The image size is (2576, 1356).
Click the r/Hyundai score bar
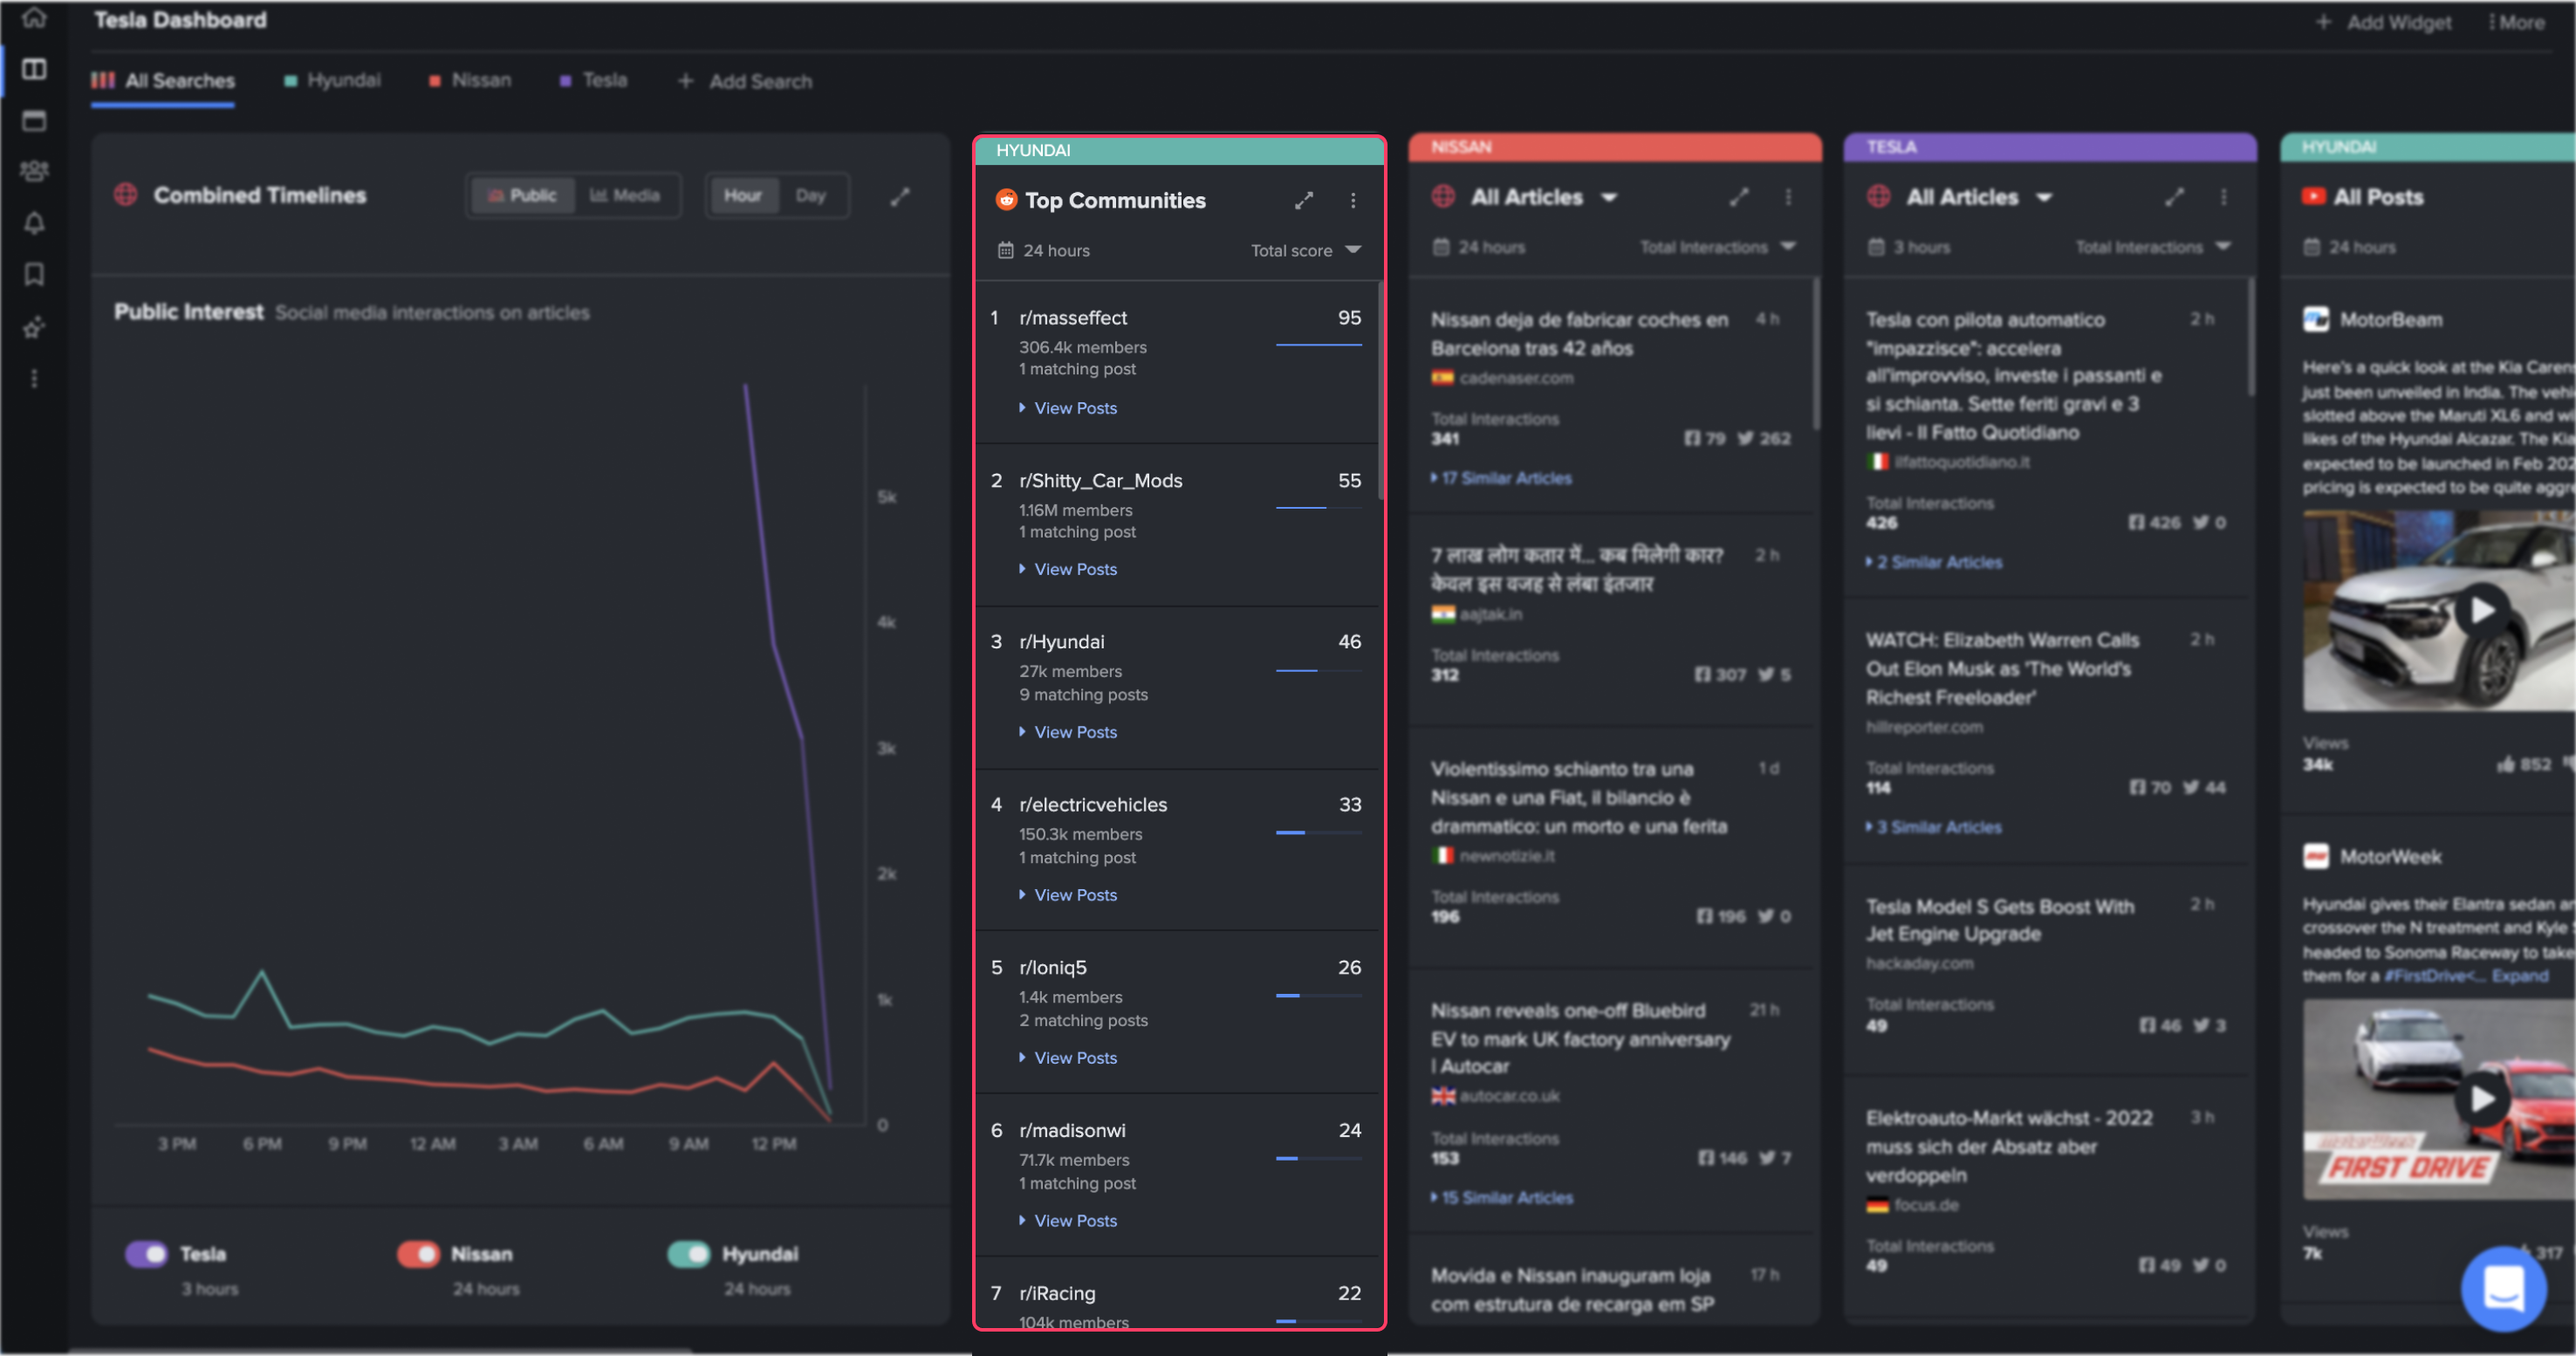(x=1319, y=670)
